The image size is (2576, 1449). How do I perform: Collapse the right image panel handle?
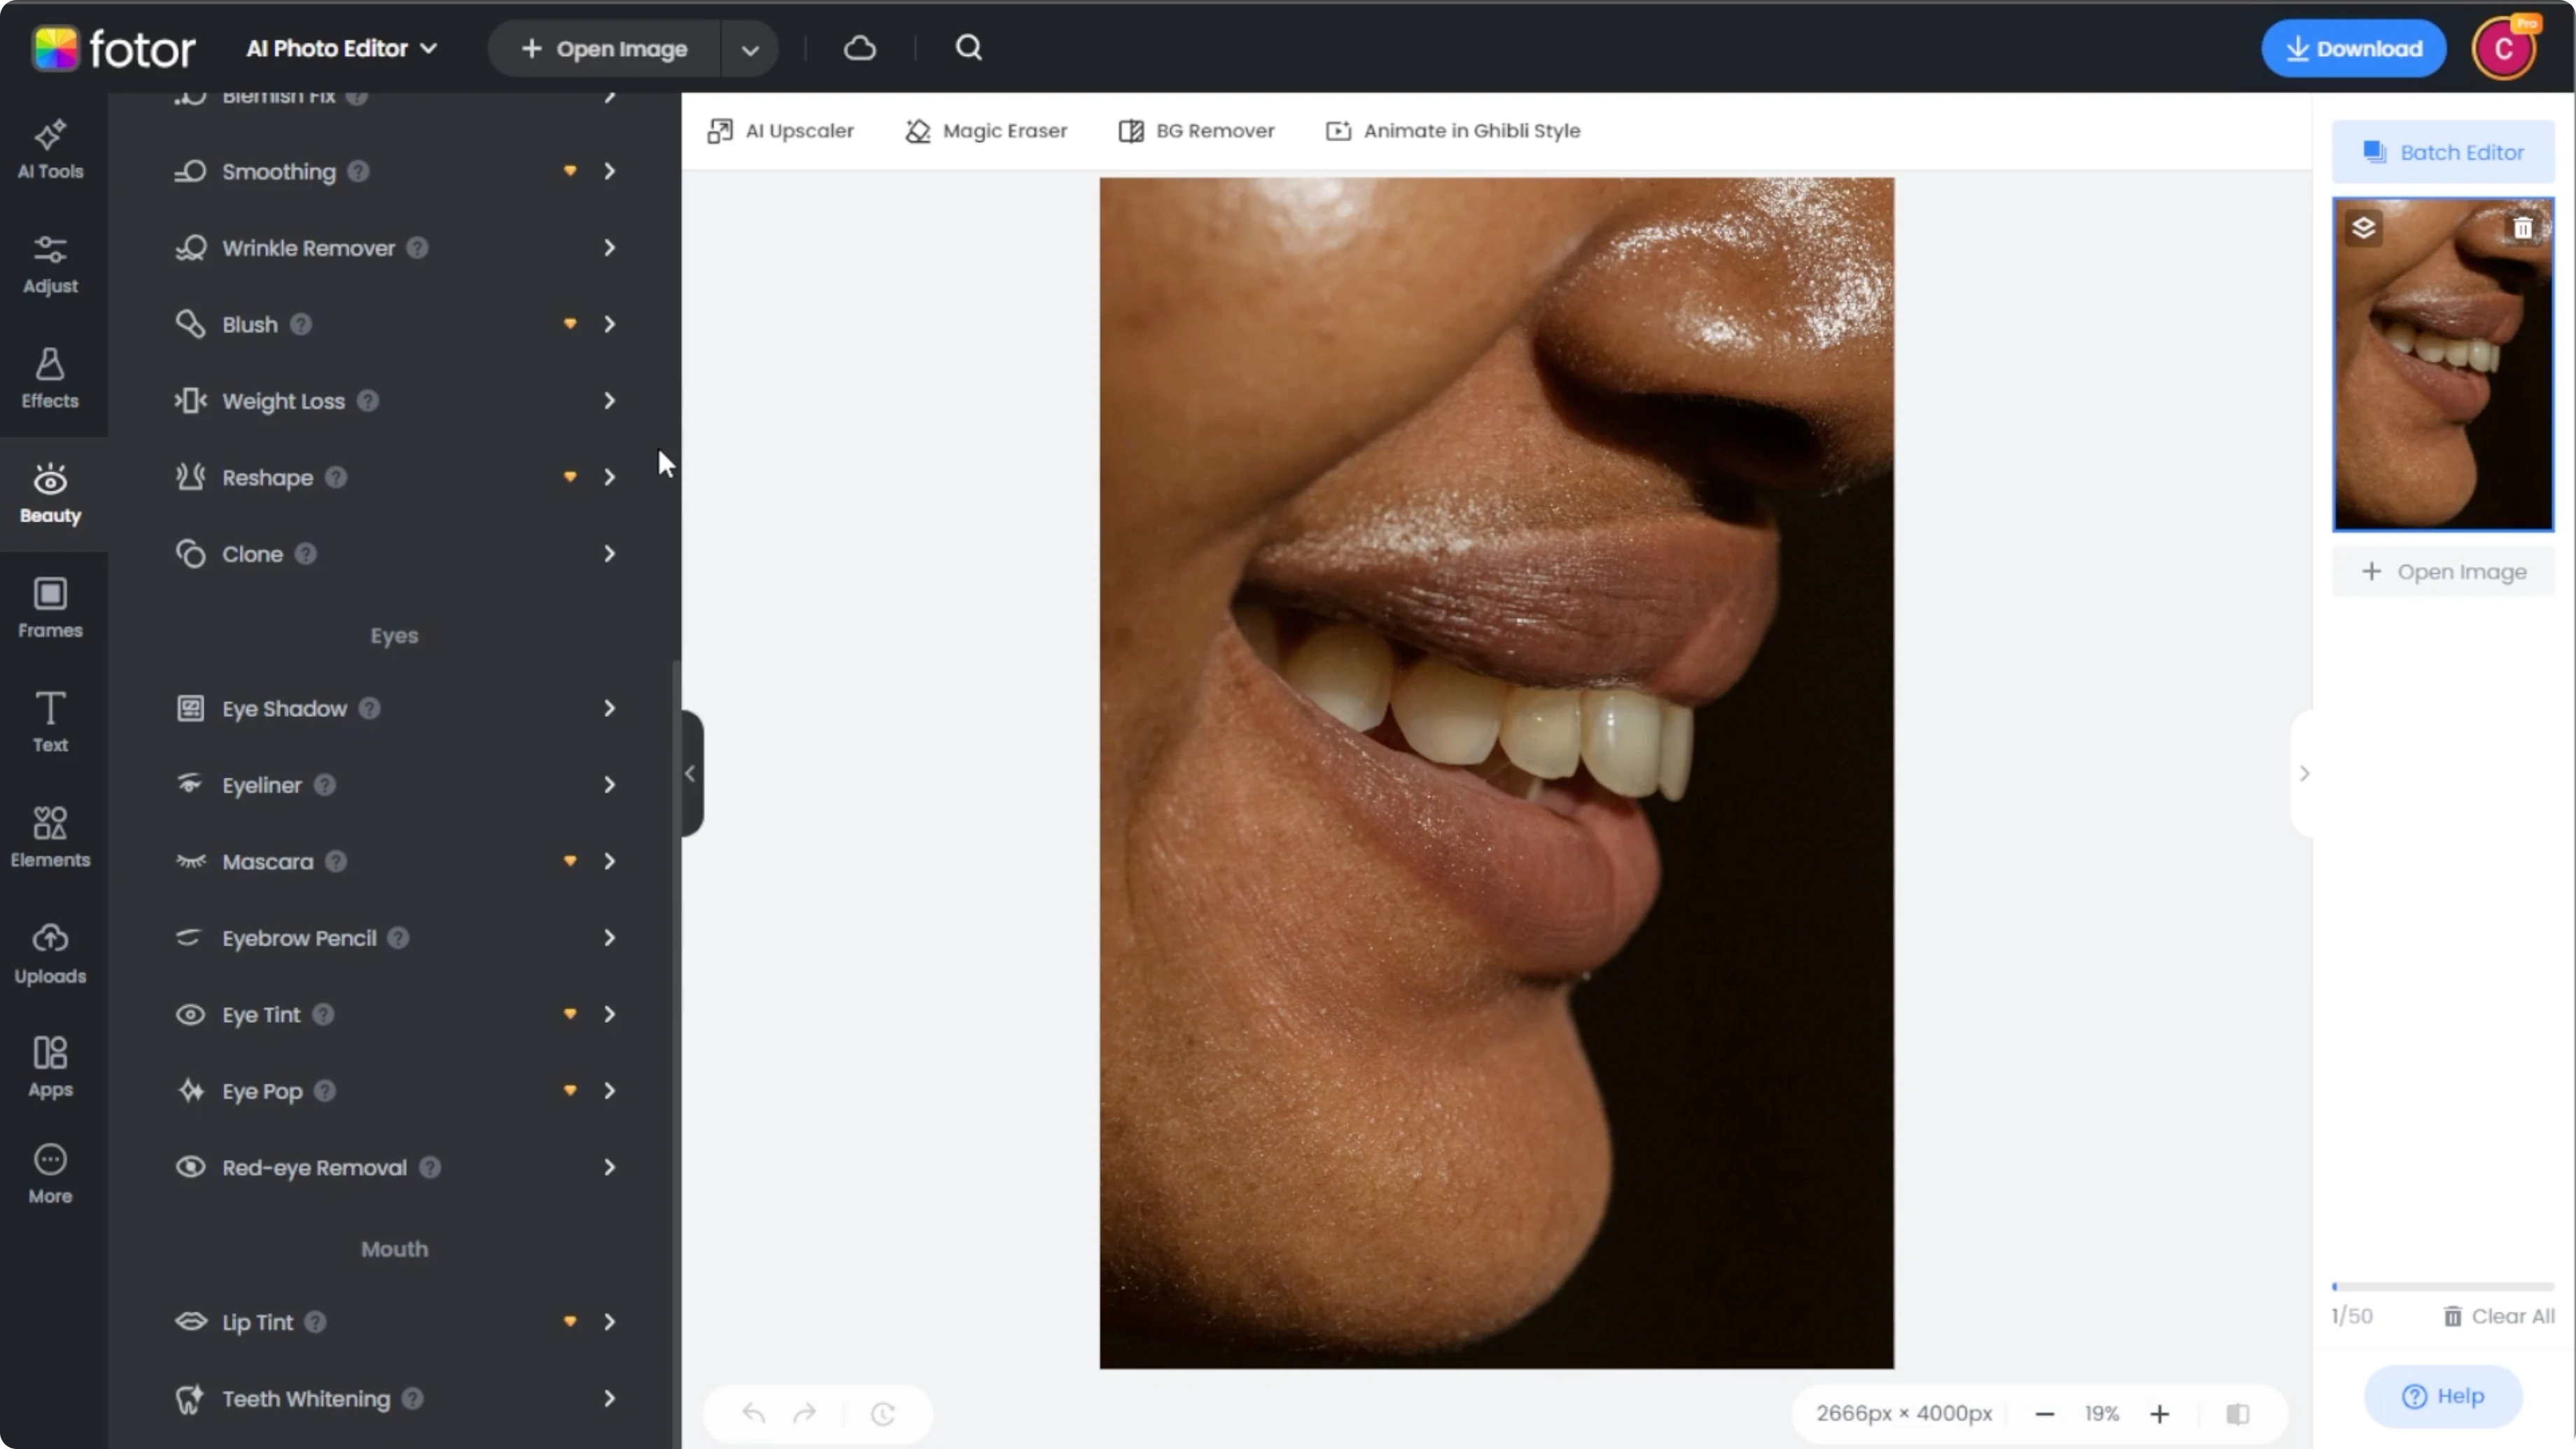[2303, 773]
